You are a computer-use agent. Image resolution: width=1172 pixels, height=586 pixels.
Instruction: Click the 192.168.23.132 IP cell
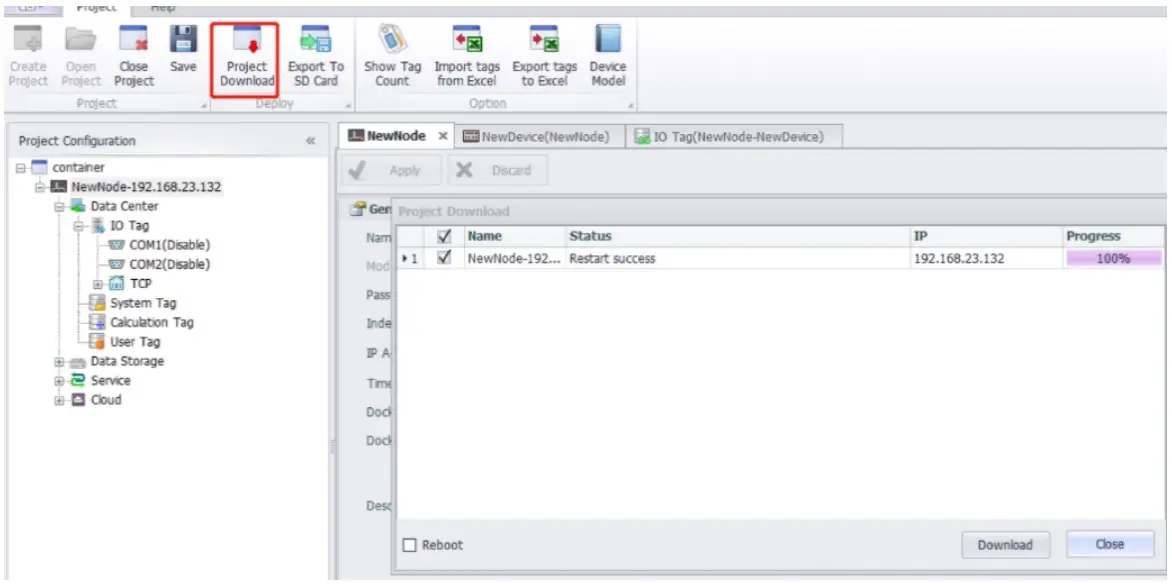coord(986,259)
